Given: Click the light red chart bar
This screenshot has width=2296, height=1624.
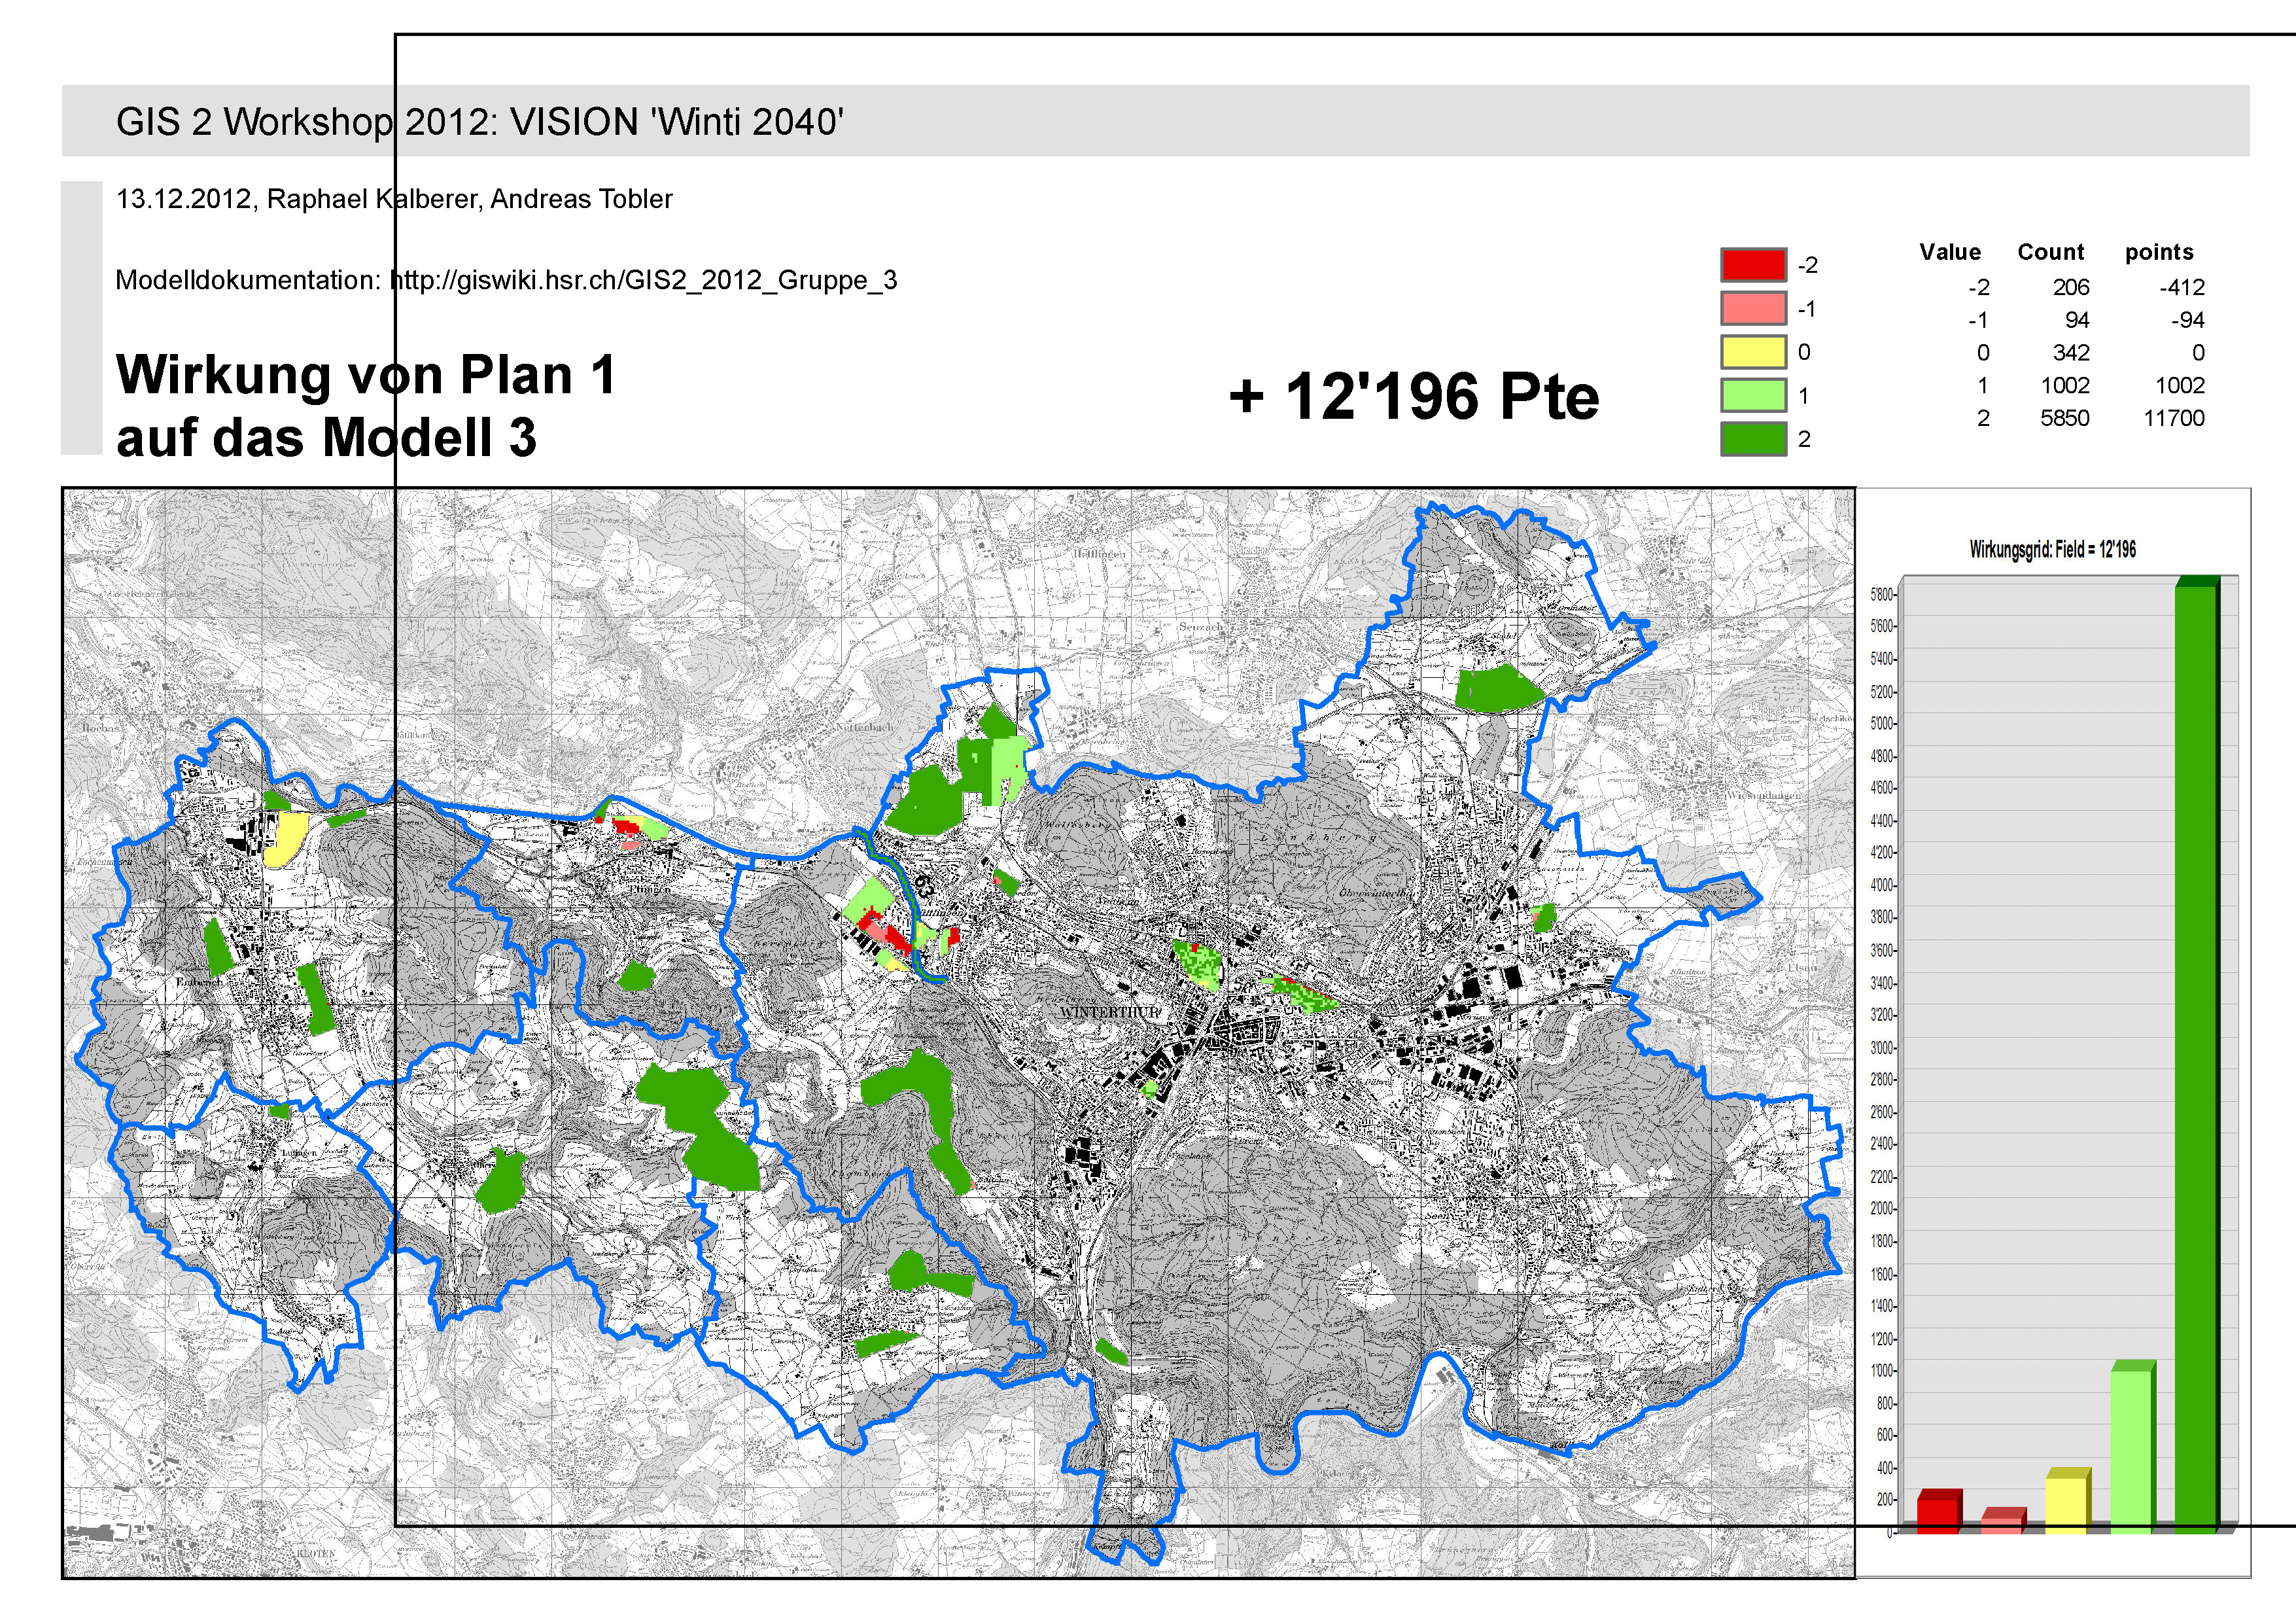Looking at the screenshot, I should (x=2001, y=1521).
